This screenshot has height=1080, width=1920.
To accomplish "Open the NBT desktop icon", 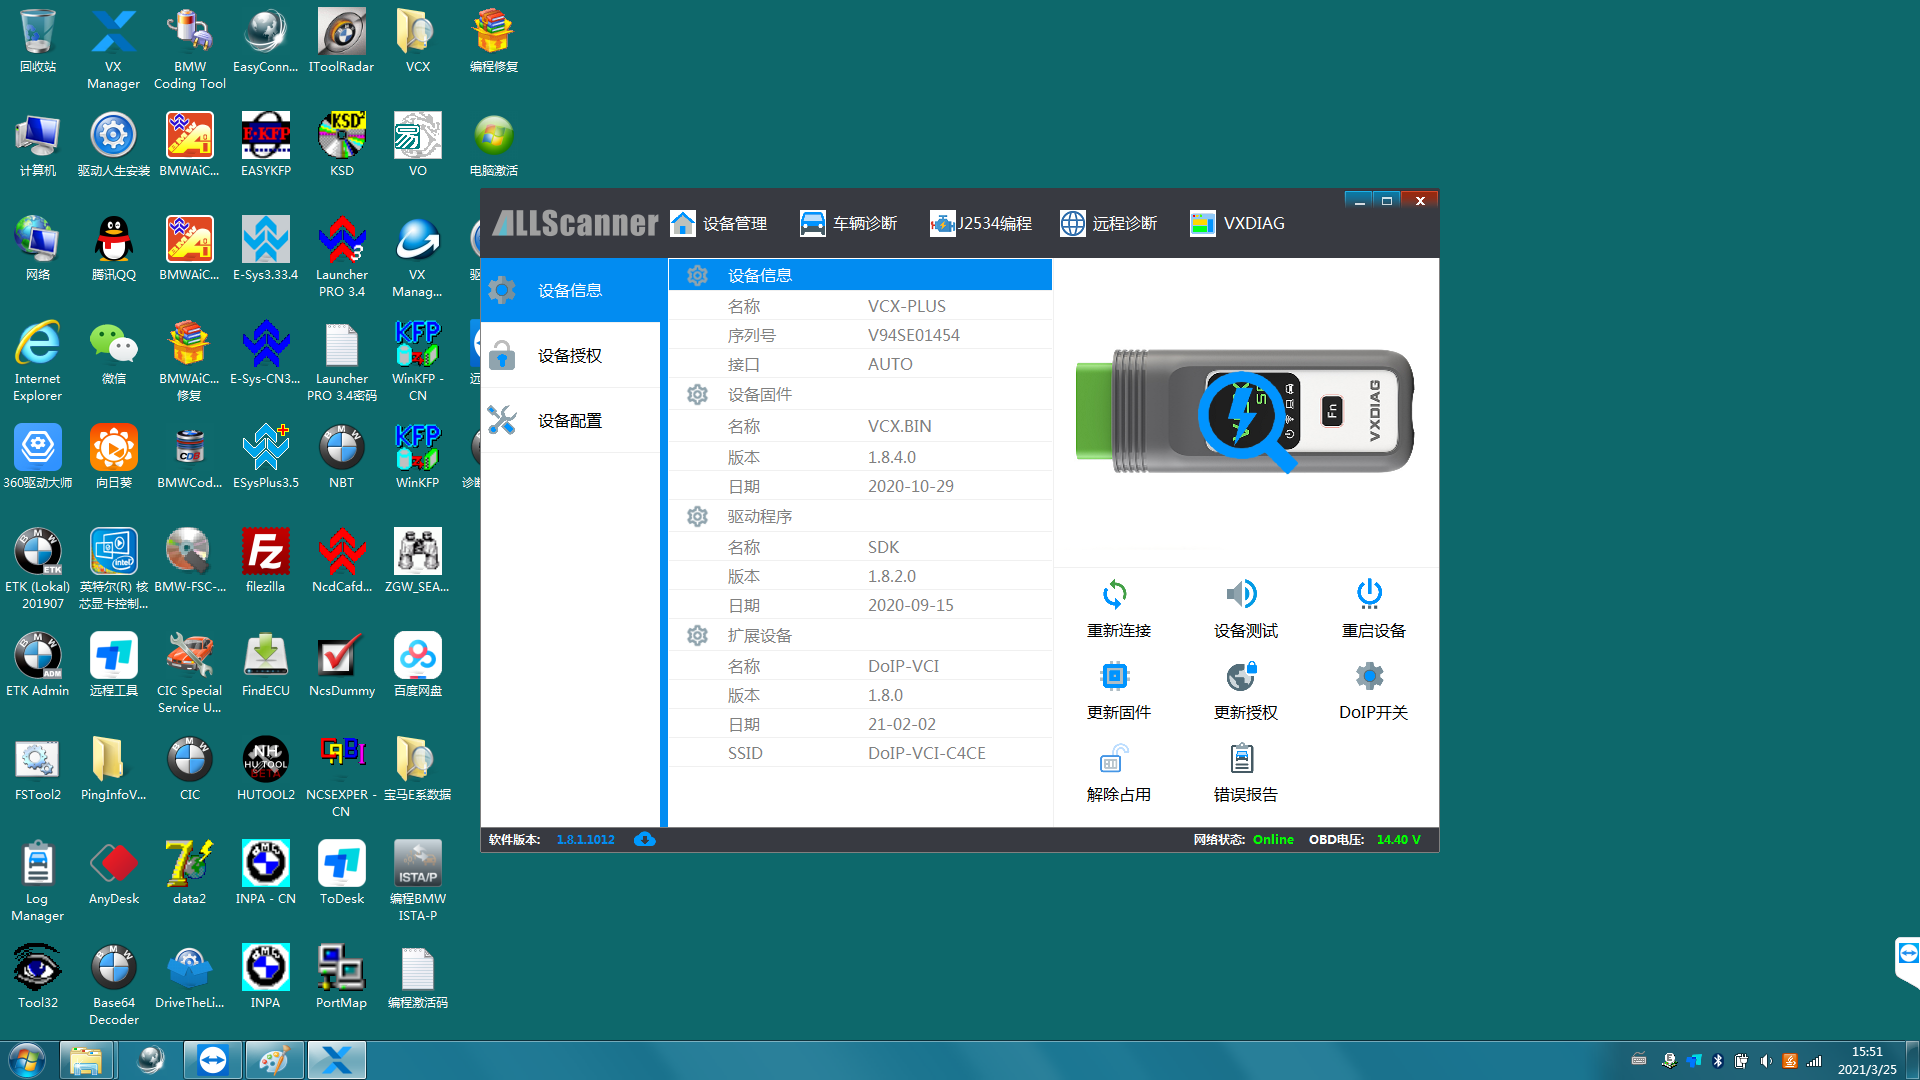I will click(x=341, y=458).
